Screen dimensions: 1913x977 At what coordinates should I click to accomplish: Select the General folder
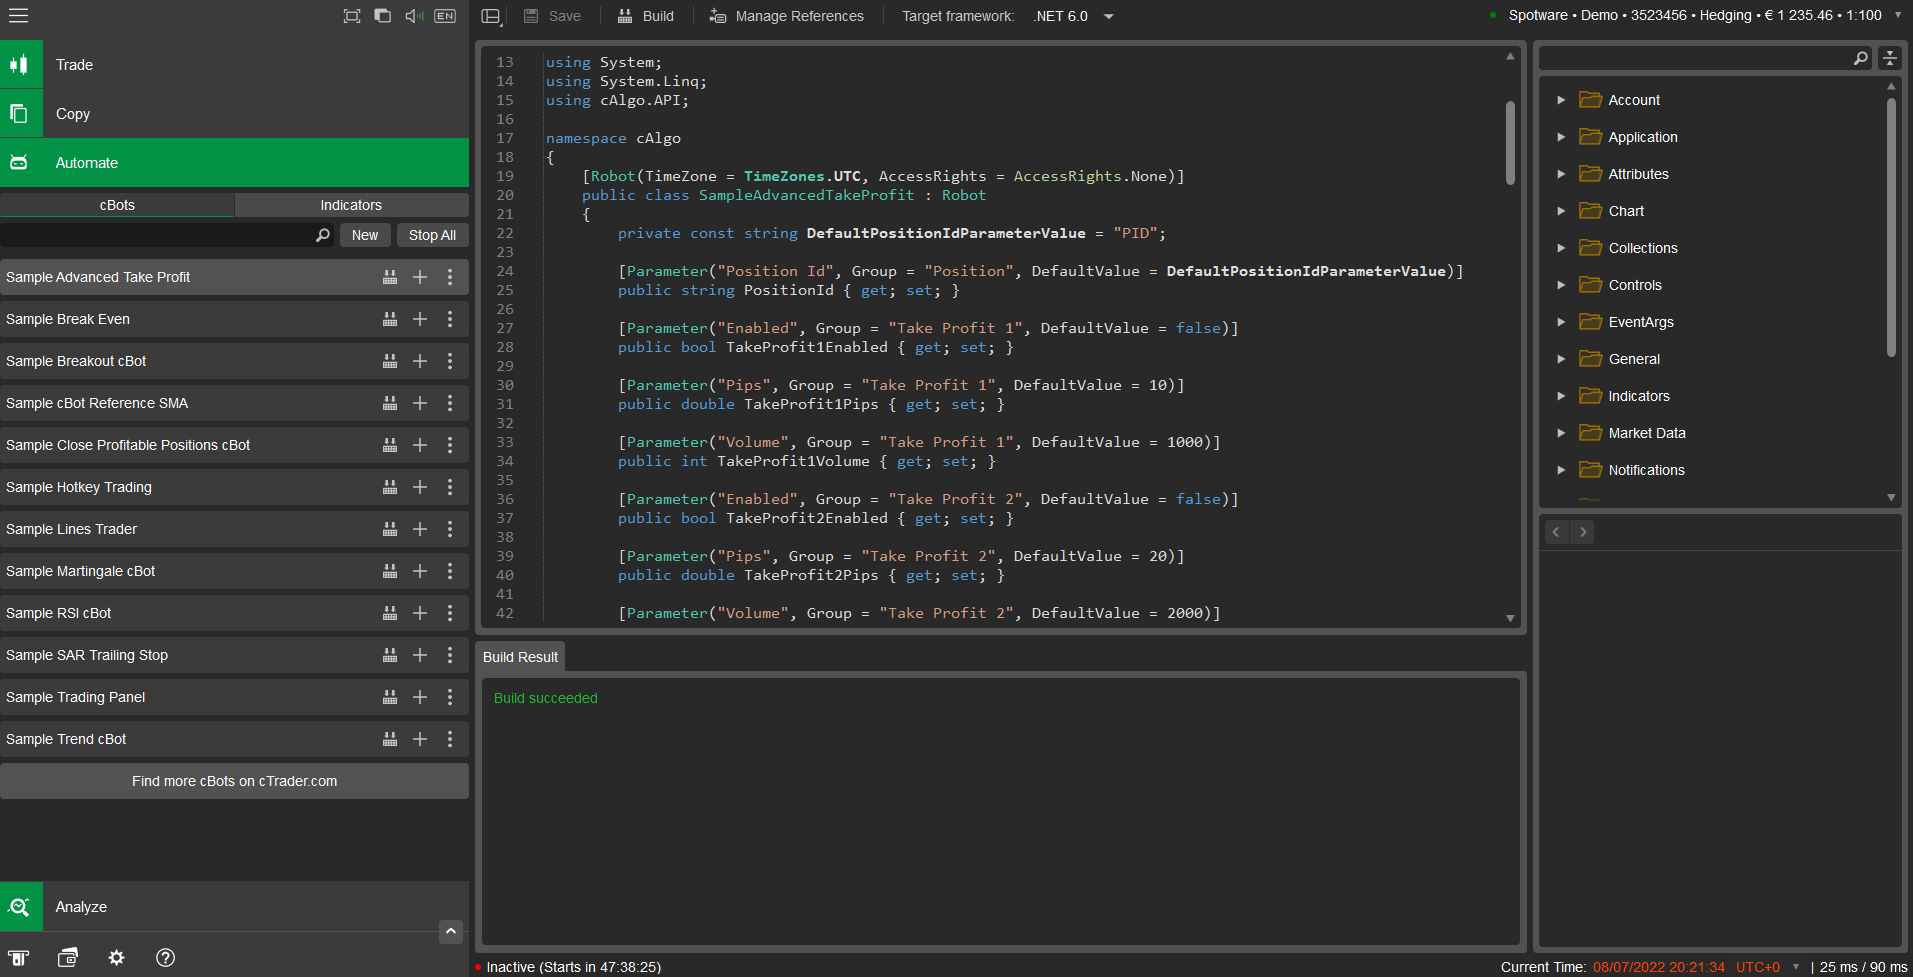point(1633,359)
